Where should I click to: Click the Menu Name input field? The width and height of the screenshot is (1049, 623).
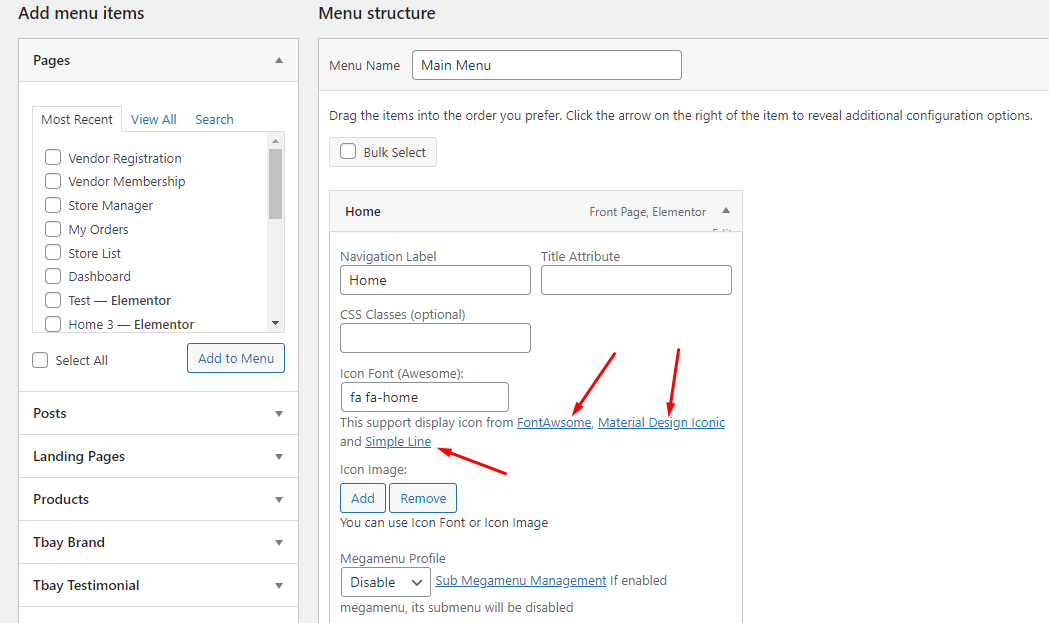pos(547,65)
